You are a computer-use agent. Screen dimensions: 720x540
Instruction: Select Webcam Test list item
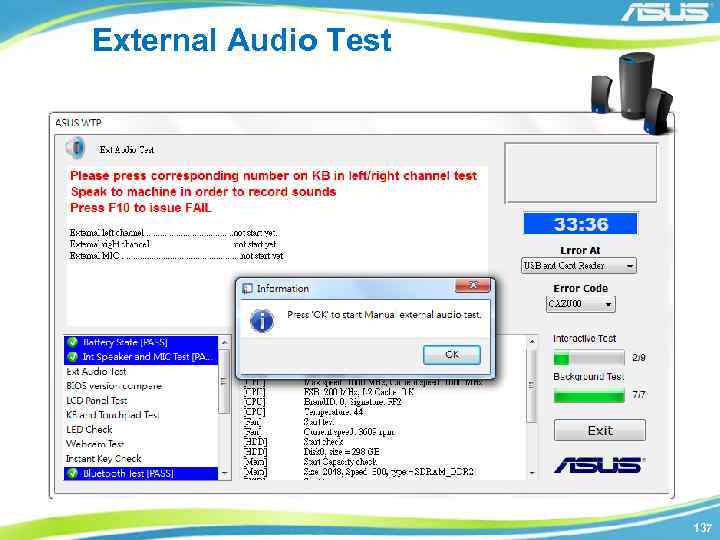[141, 444]
